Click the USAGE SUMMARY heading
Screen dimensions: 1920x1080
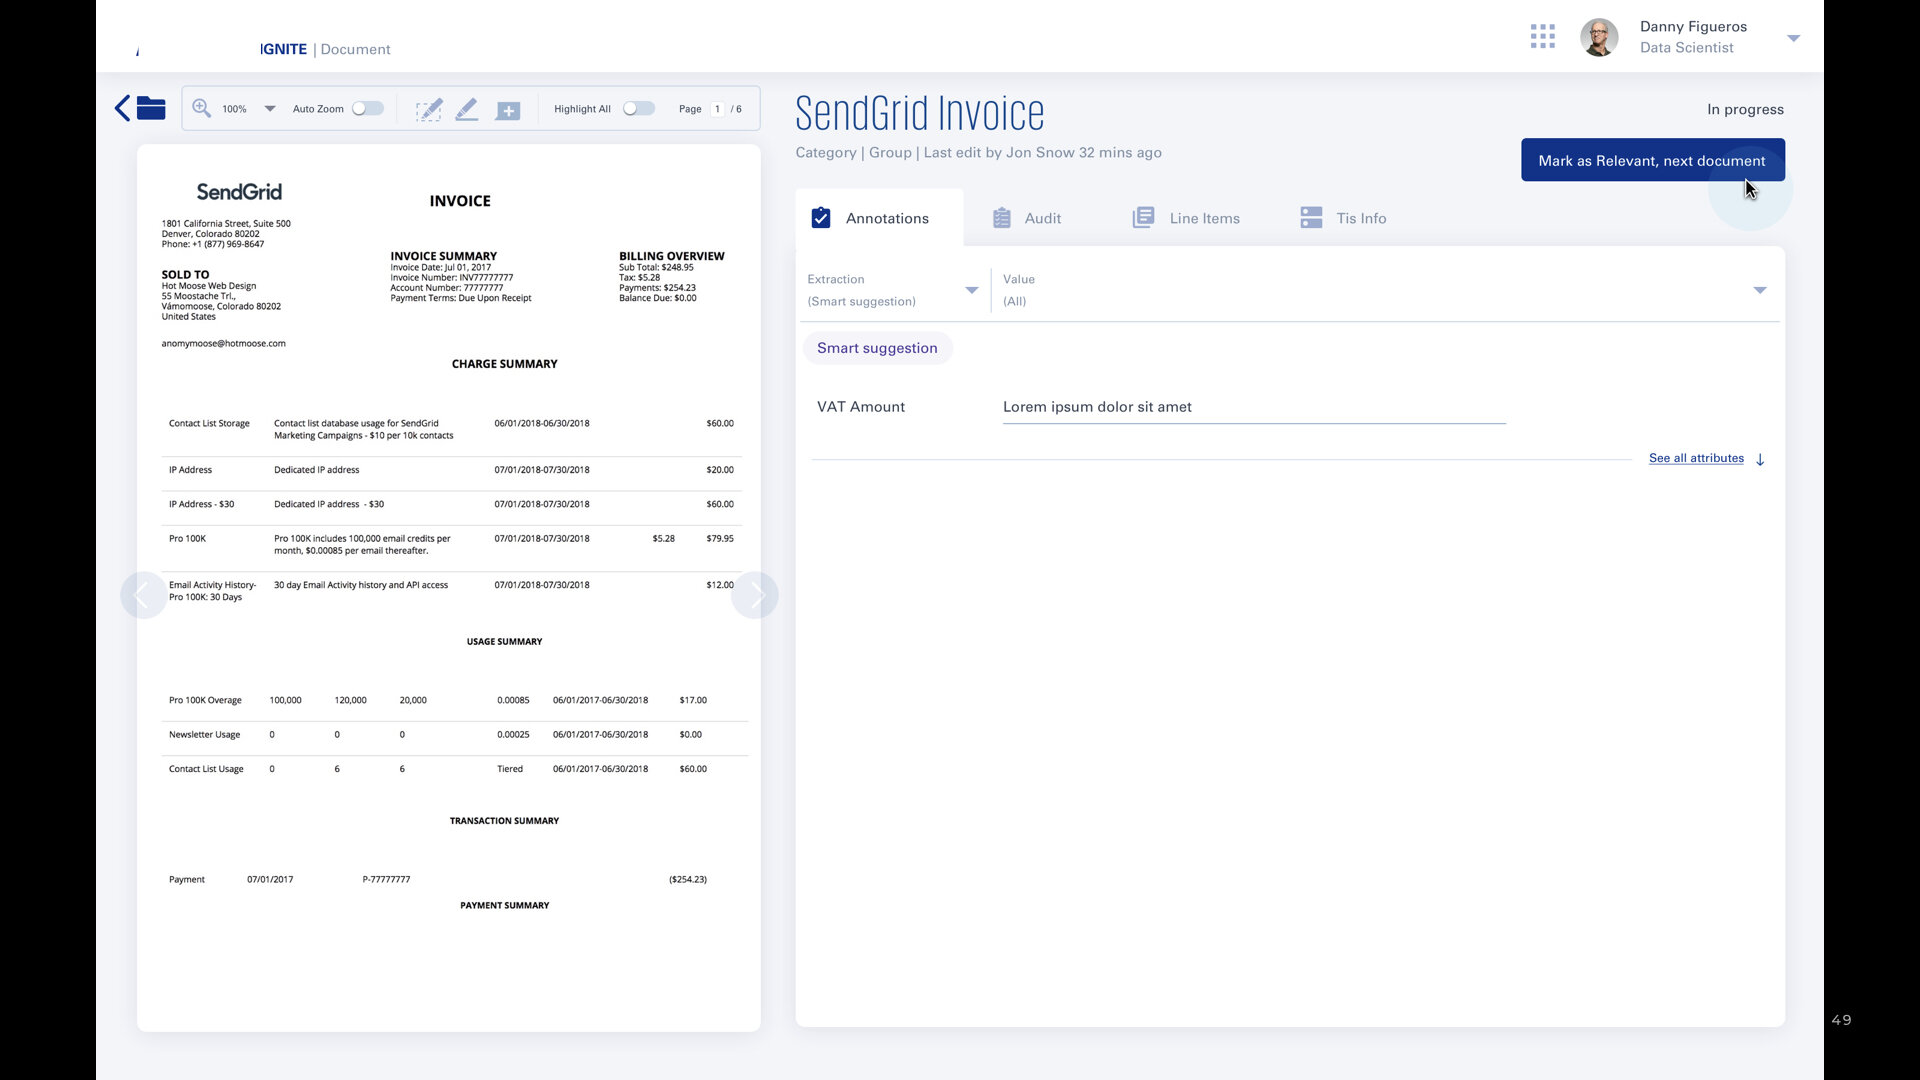[505, 641]
